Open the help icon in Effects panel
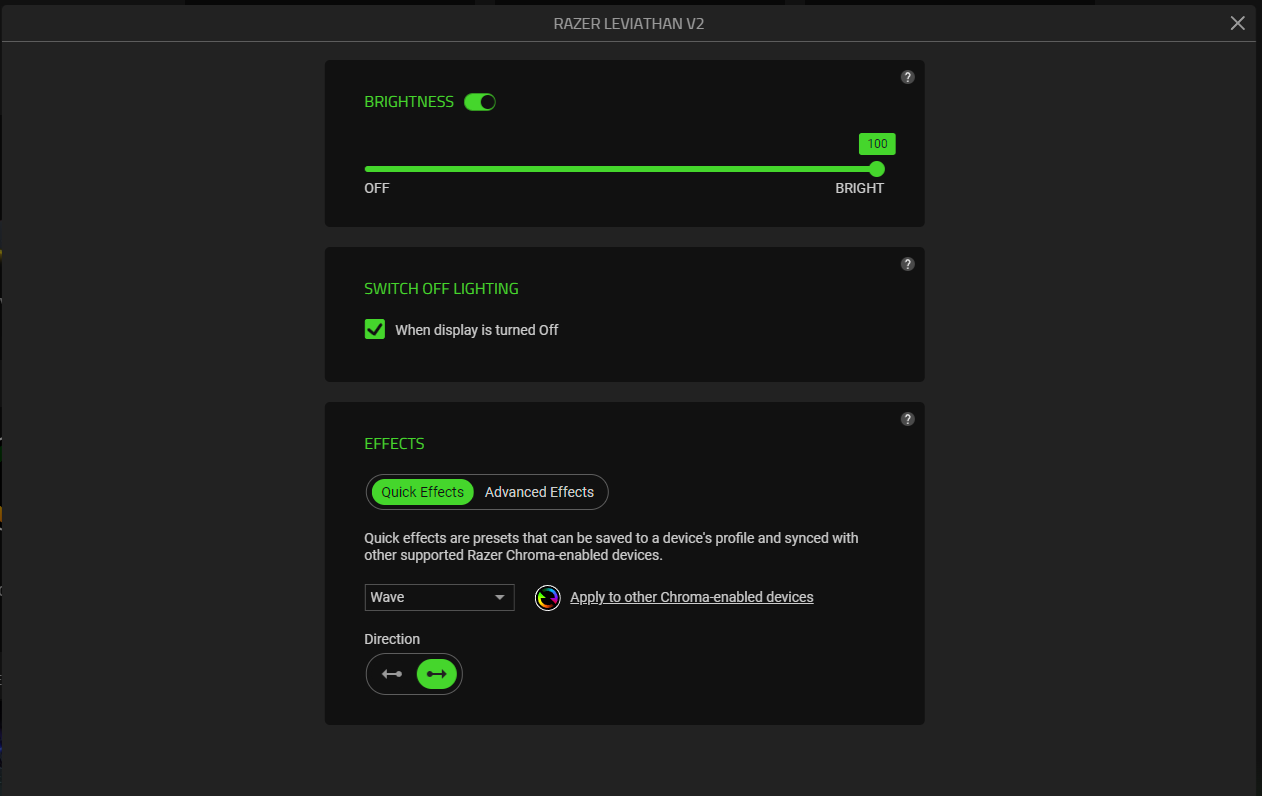 (x=907, y=419)
